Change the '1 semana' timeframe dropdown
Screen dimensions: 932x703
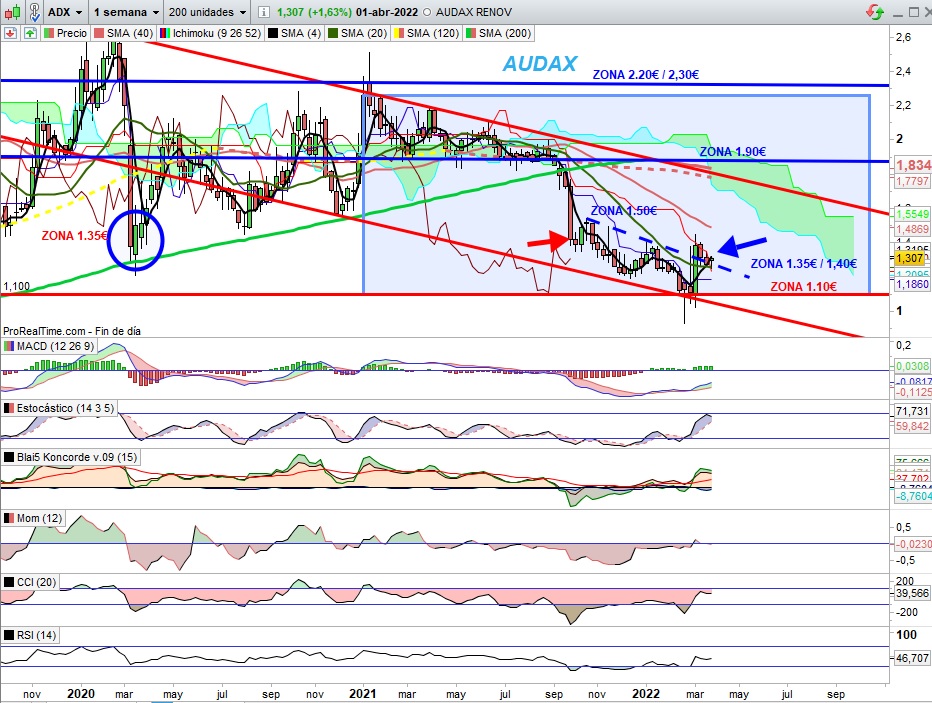(x=126, y=12)
